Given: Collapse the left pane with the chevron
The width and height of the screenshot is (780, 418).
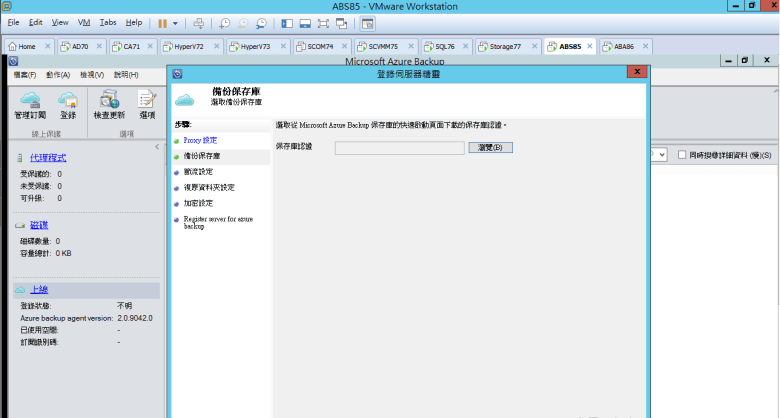Looking at the screenshot, I should pyautogui.click(x=156, y=147).
